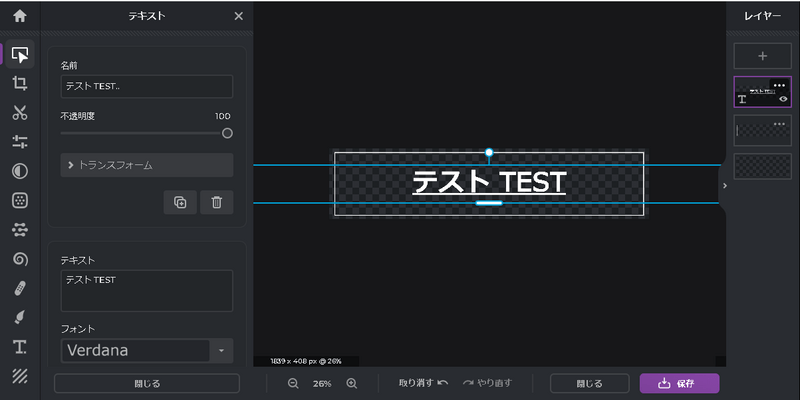800x400 pixels.
Task: Select the Cutout scissors tool
Action: 19,113
